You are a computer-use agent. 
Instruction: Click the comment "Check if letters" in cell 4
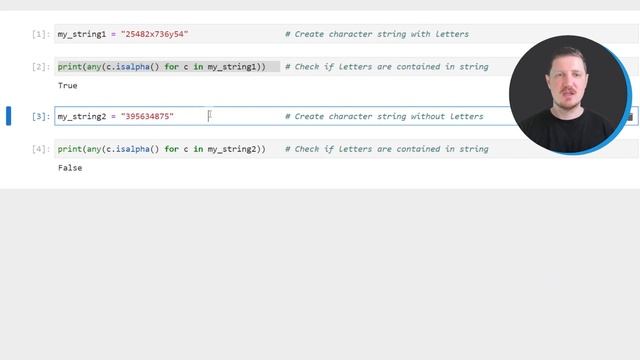(x=387, y=149)
